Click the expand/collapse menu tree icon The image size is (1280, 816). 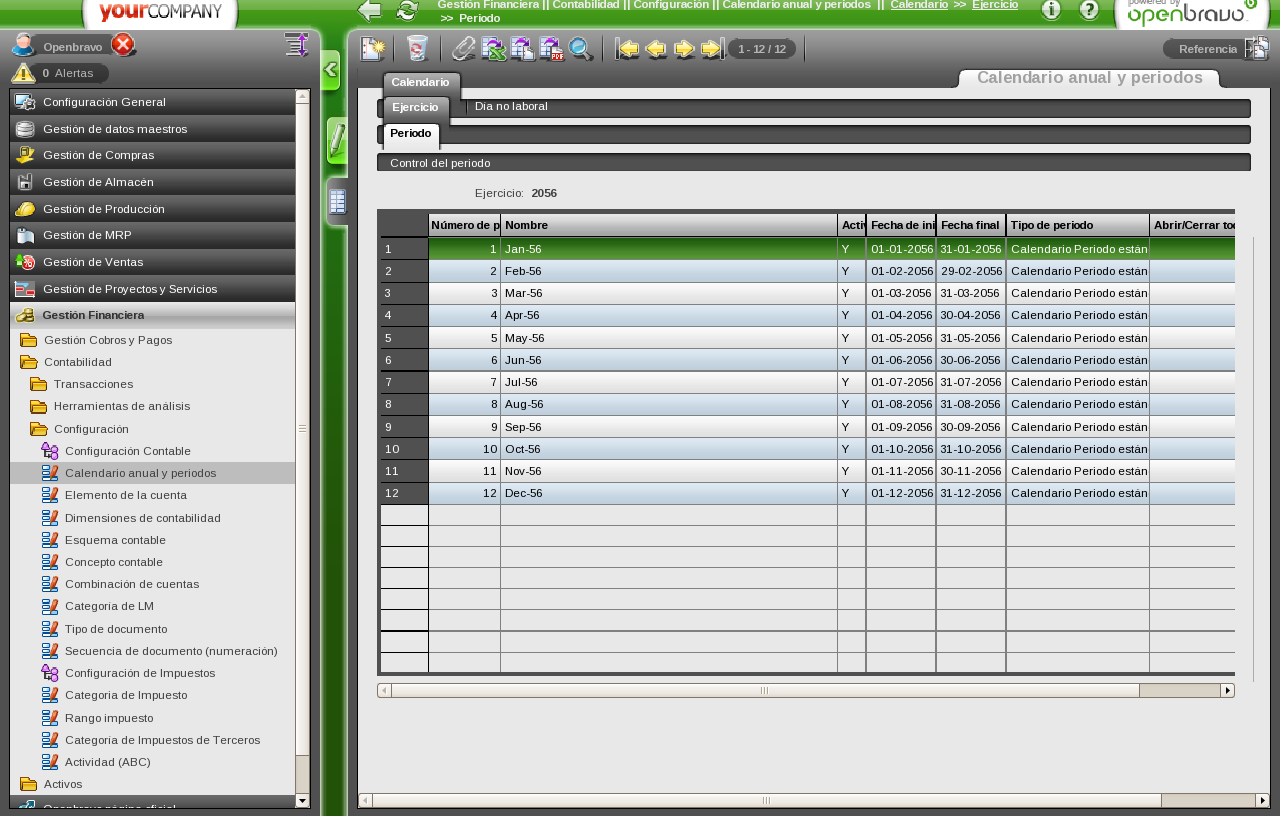[296, 45]
